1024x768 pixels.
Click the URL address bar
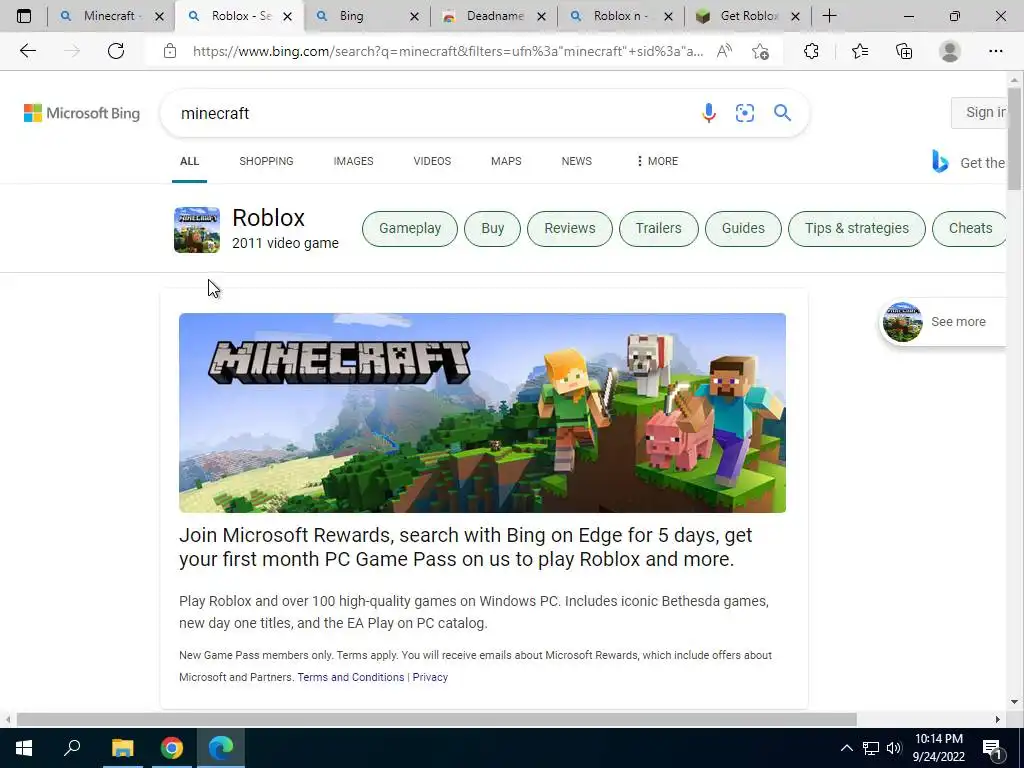[448, 51]
